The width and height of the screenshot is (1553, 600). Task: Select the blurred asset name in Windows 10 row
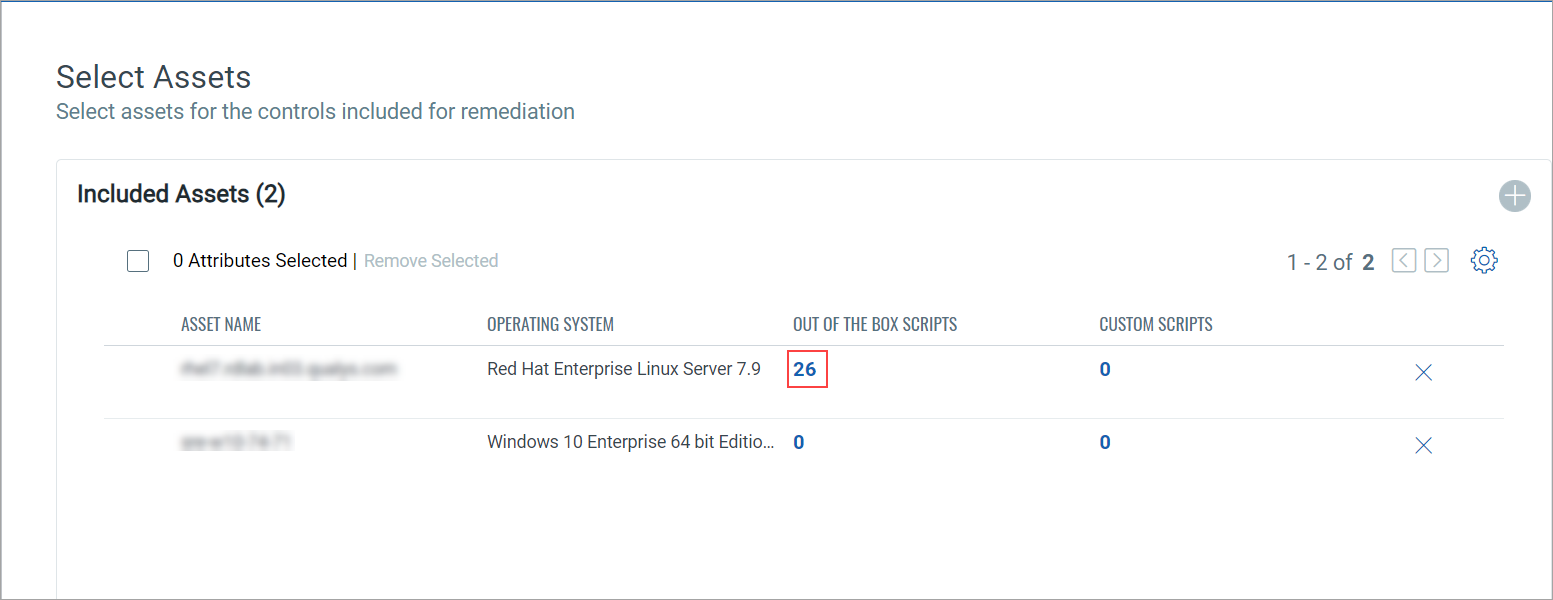point(236,443)
